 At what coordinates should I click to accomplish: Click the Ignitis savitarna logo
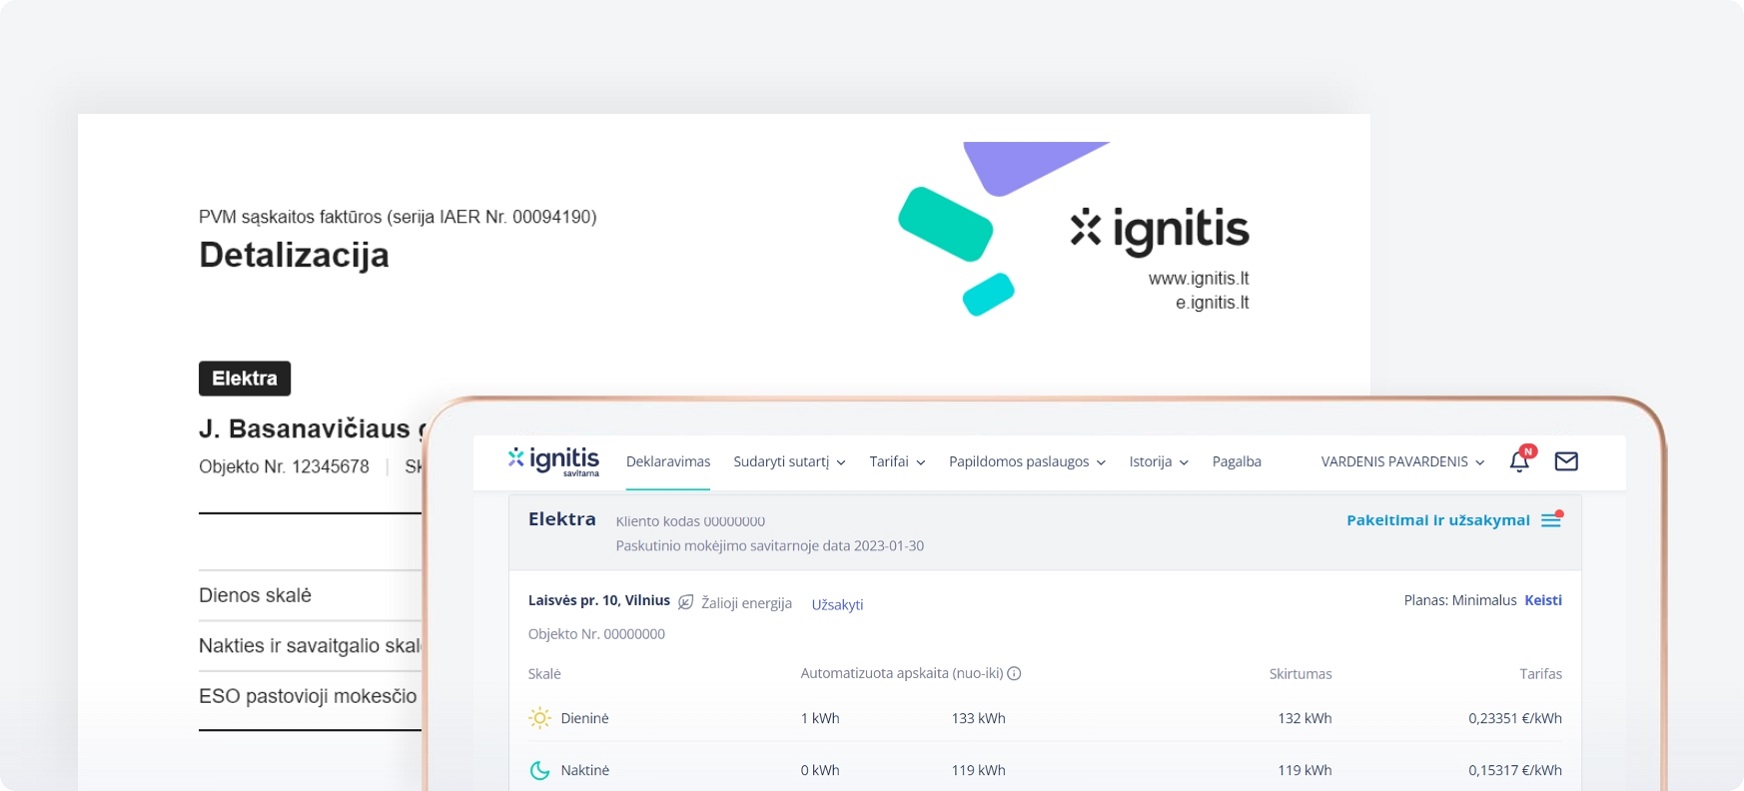554,461
